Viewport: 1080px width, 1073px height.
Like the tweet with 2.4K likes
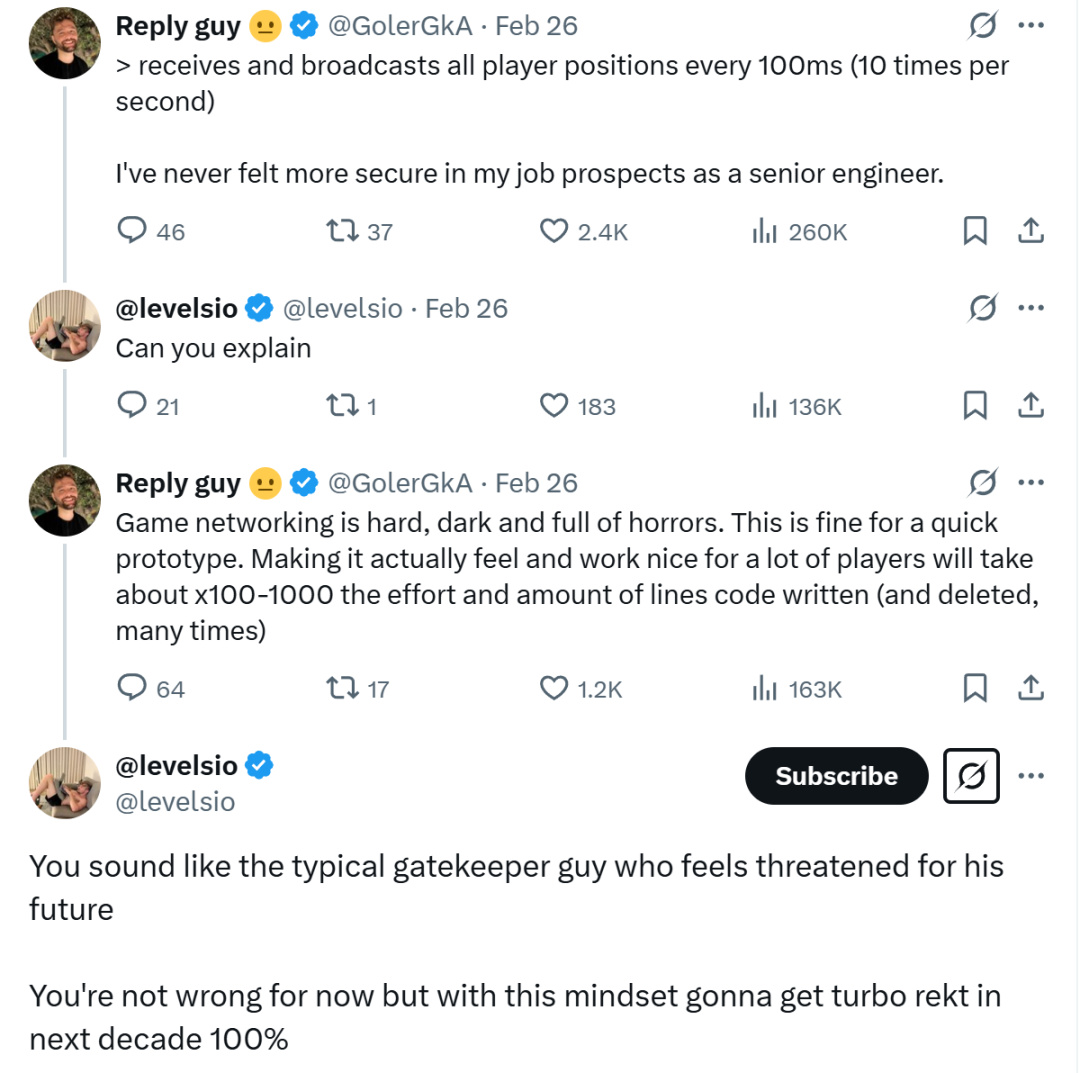(553, 231)
